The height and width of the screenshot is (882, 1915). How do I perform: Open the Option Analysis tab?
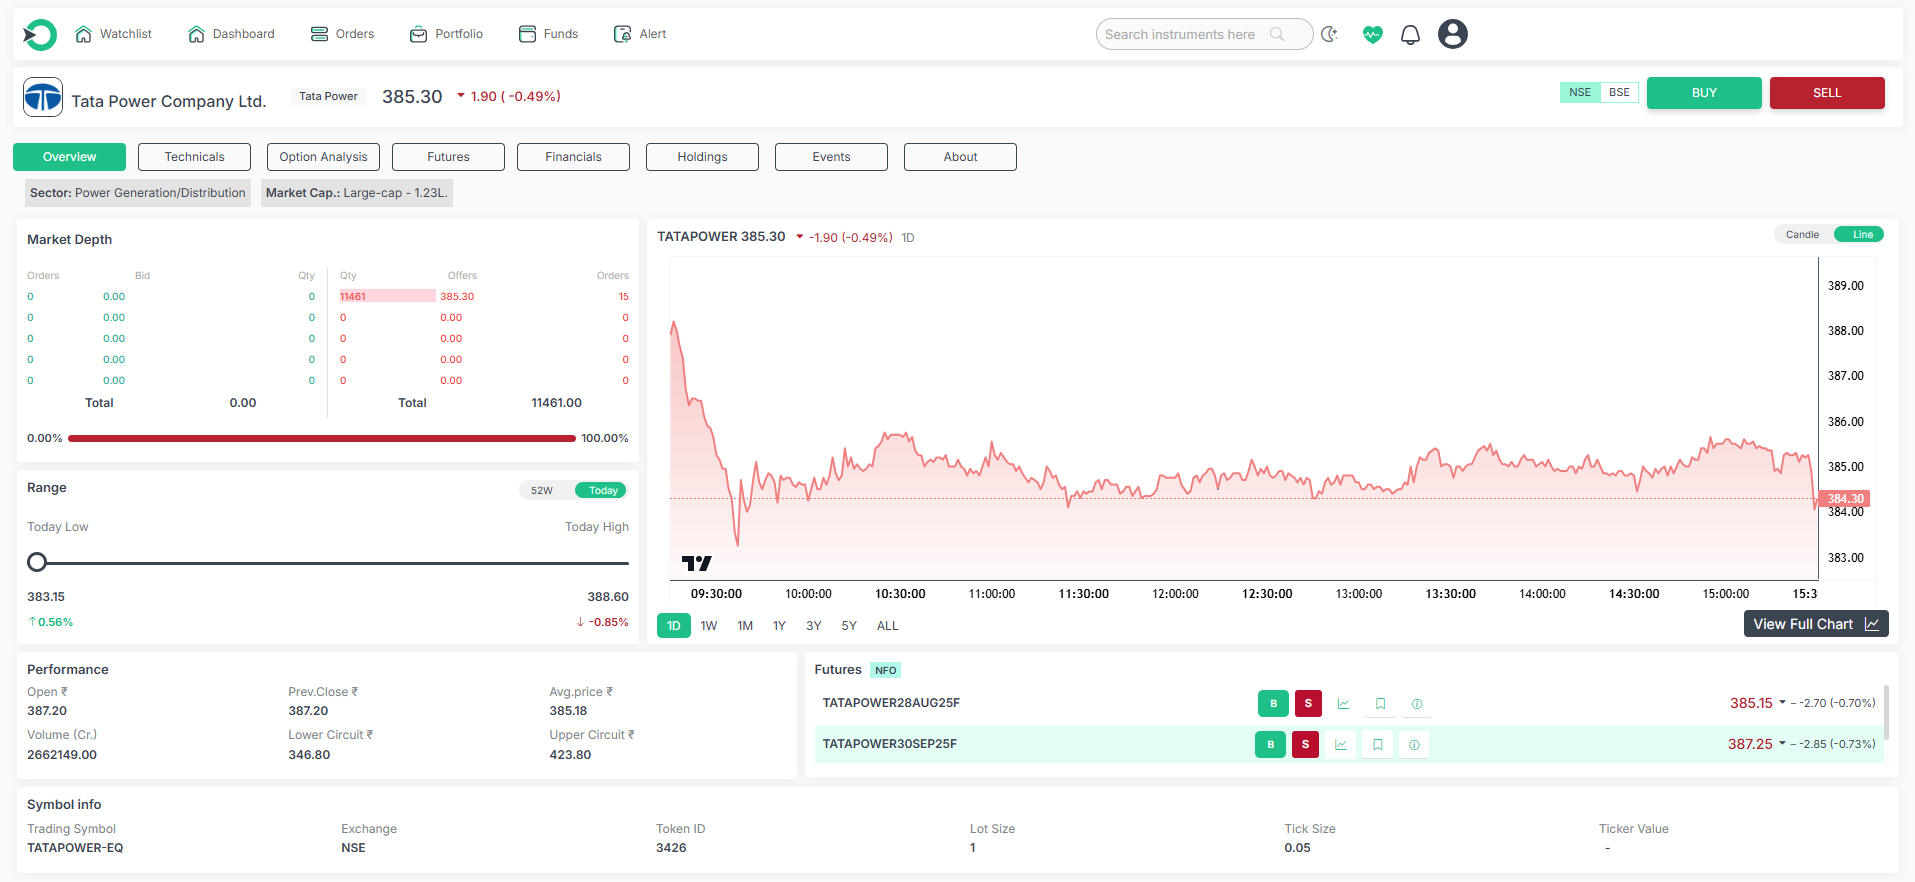pyautogui.click(x=323, y=157)
